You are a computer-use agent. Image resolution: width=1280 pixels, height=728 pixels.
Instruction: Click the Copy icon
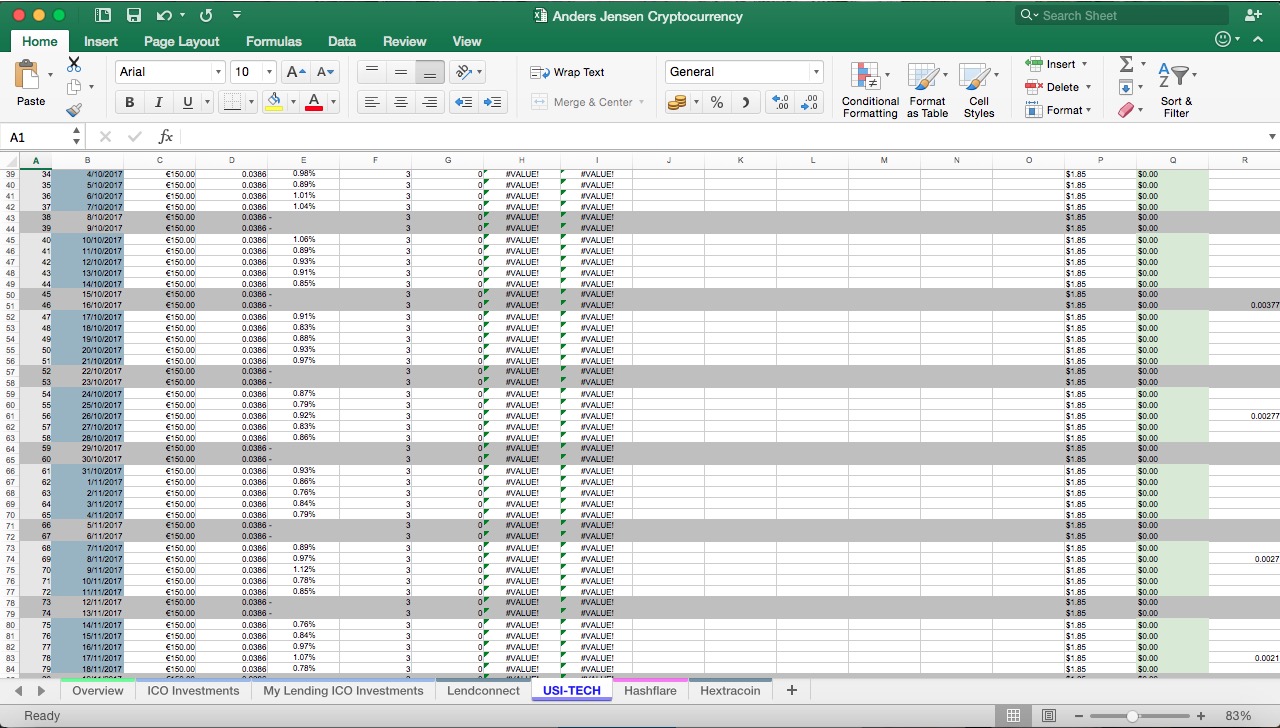(x=75, y=87)
